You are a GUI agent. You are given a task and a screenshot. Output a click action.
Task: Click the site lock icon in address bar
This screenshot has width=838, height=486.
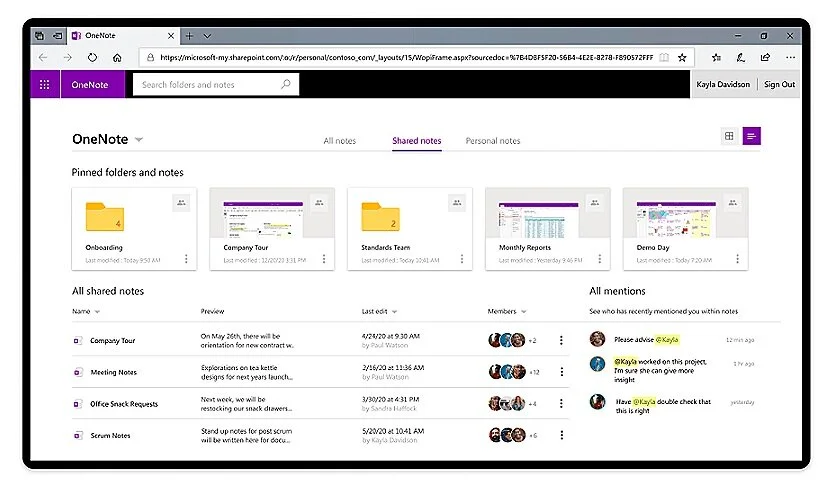click(x=150, y=57)
